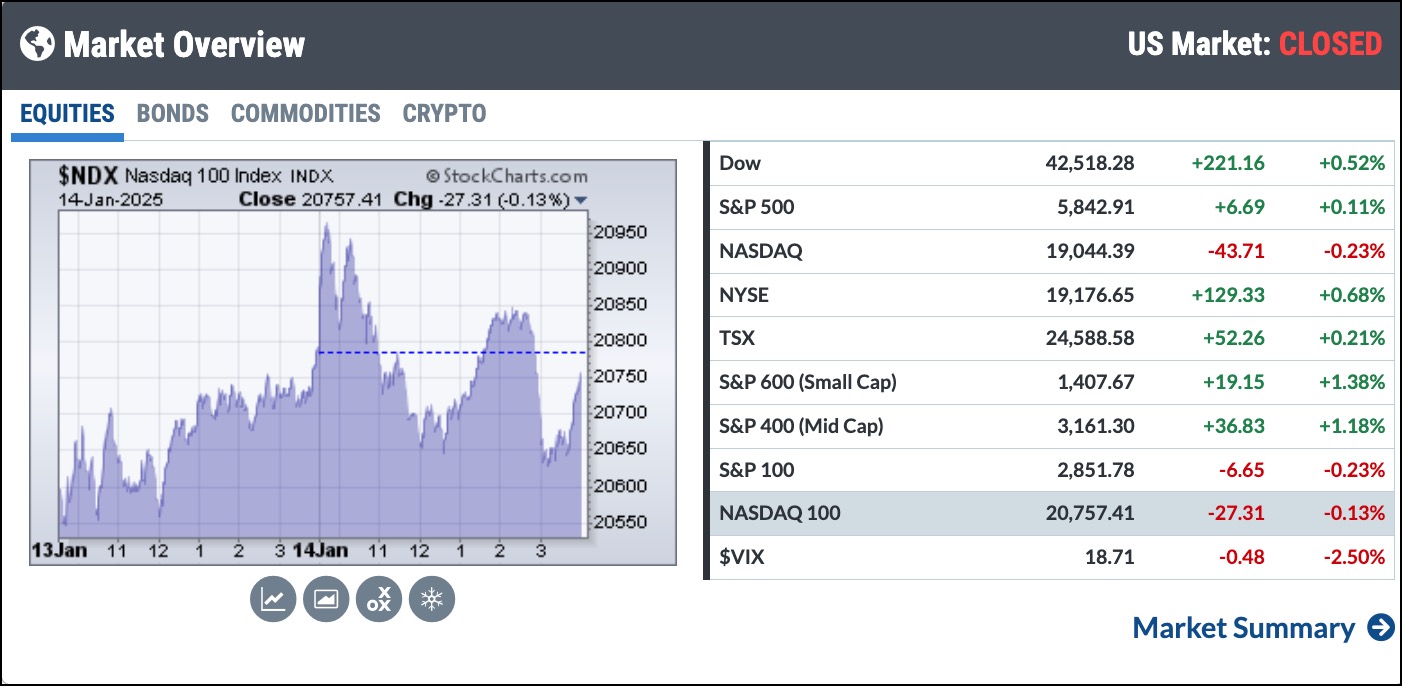
Task: Click the CLOSED market status text
Action: click(1331, 44)
